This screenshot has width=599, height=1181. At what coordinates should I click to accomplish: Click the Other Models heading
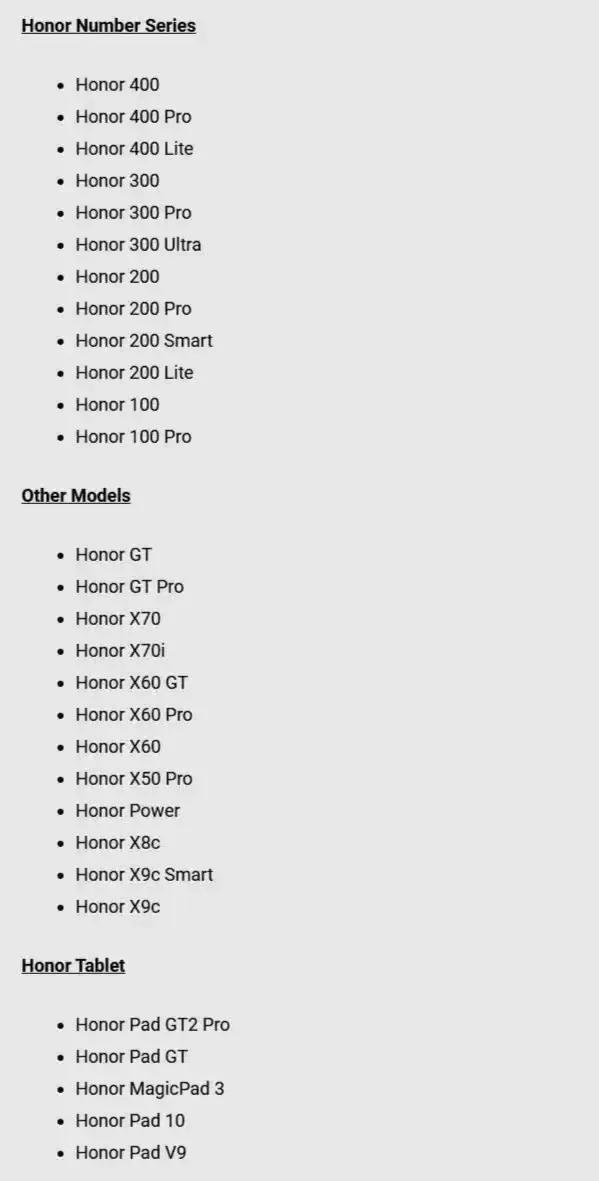point(75,496)
